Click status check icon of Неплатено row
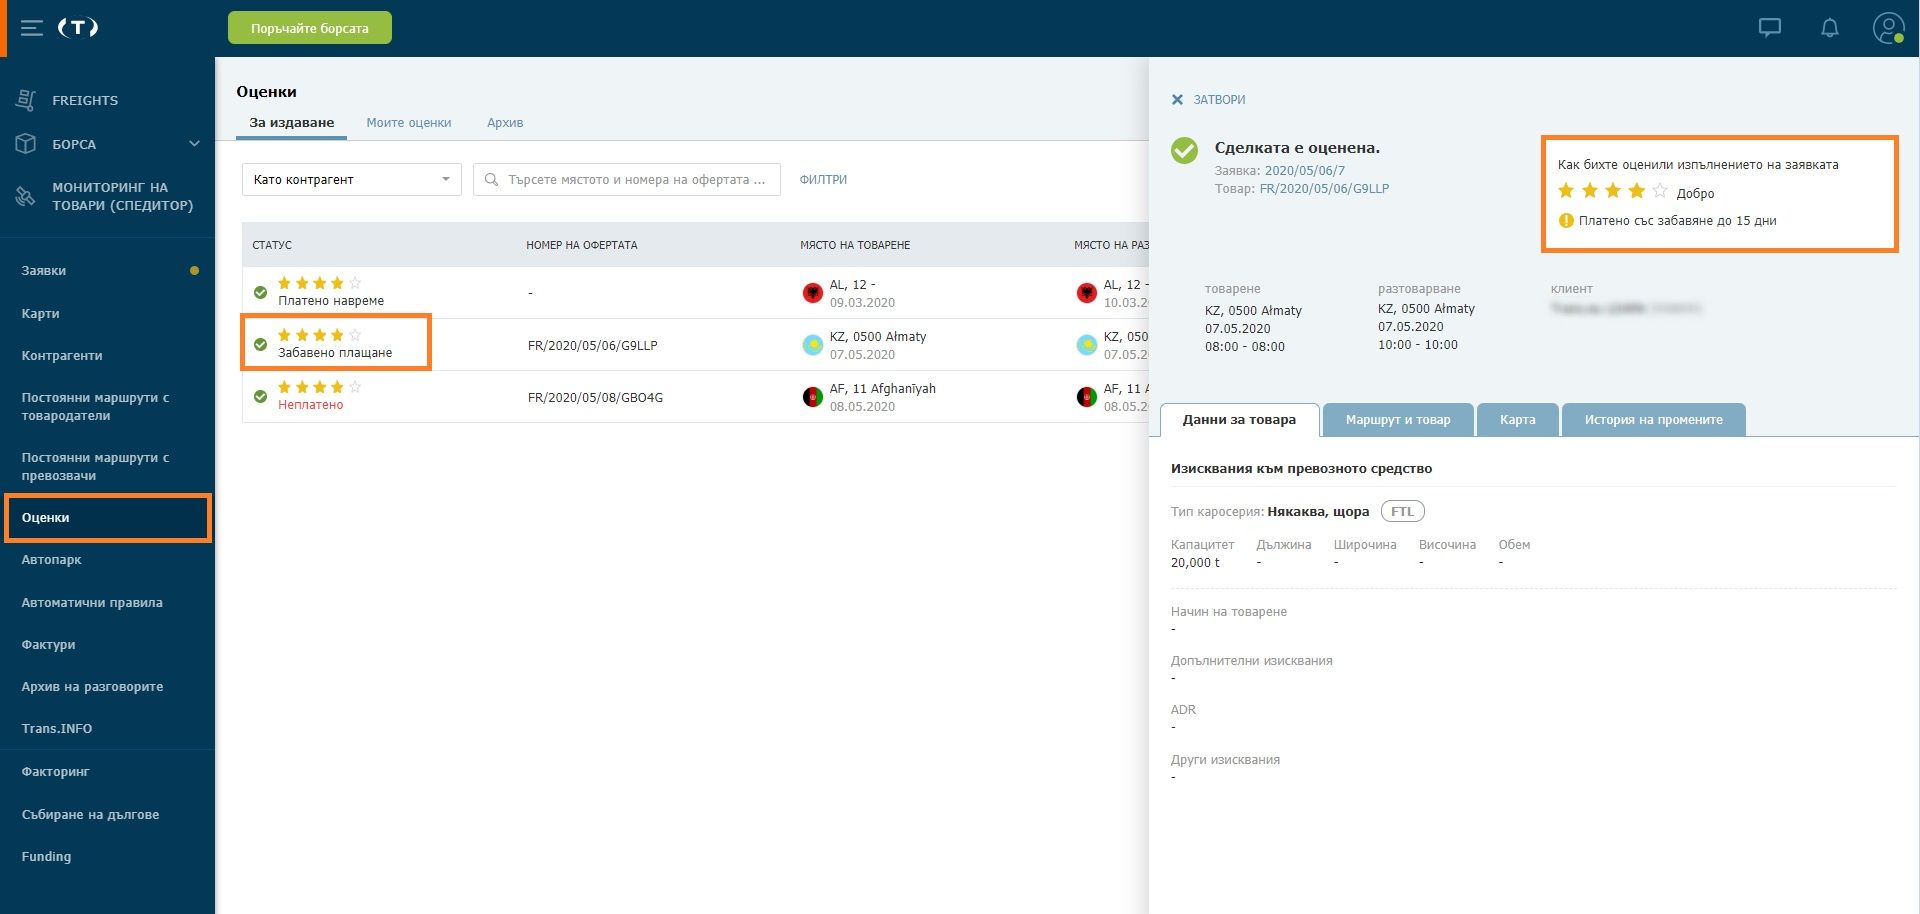Screen dimensions: 1920x914 (x=260, y=397)
